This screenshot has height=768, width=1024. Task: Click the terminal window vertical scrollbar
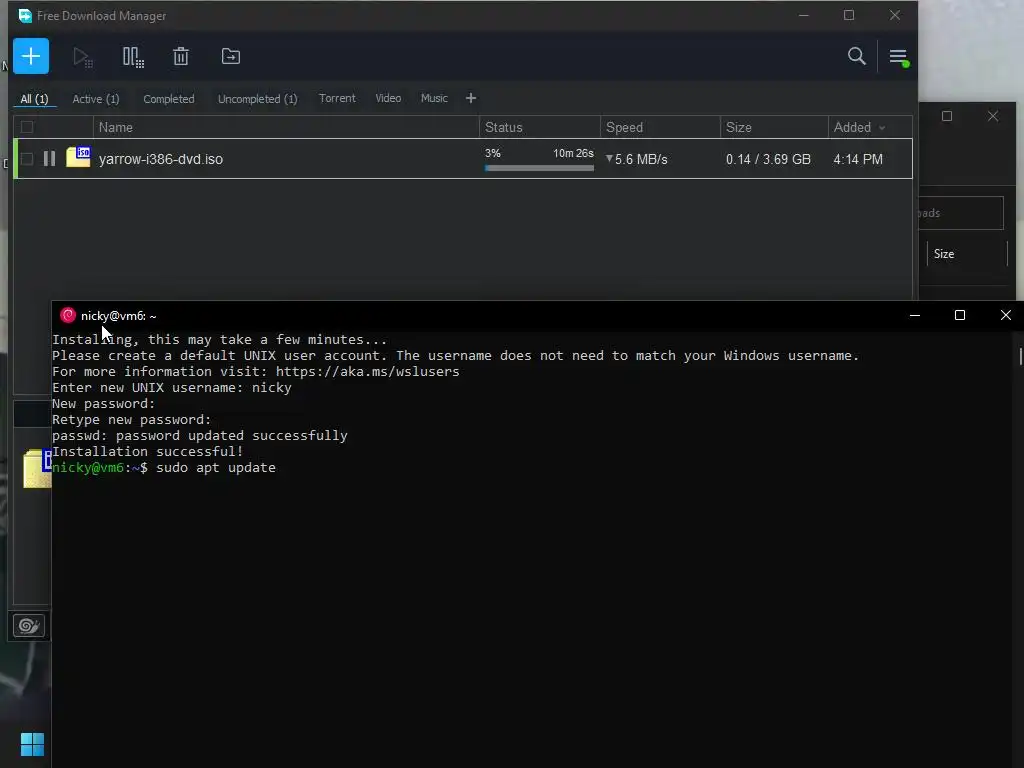pos(1020,357)
